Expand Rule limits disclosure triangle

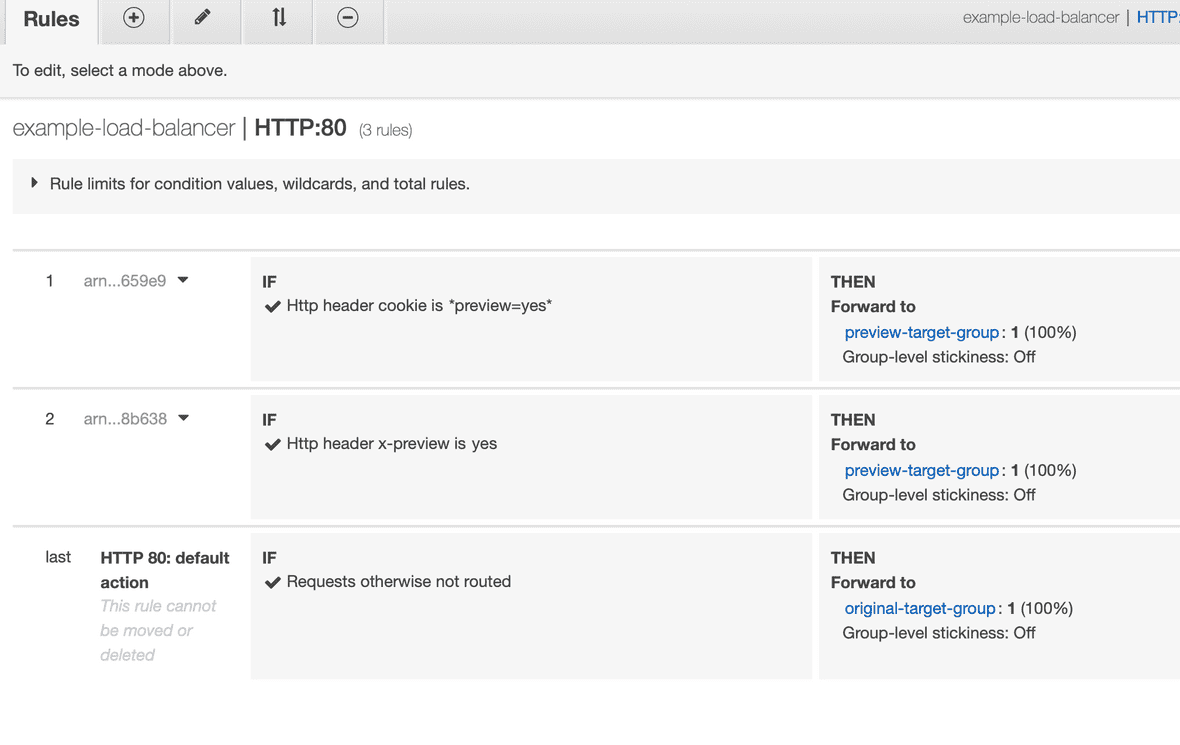click(33, 182)
